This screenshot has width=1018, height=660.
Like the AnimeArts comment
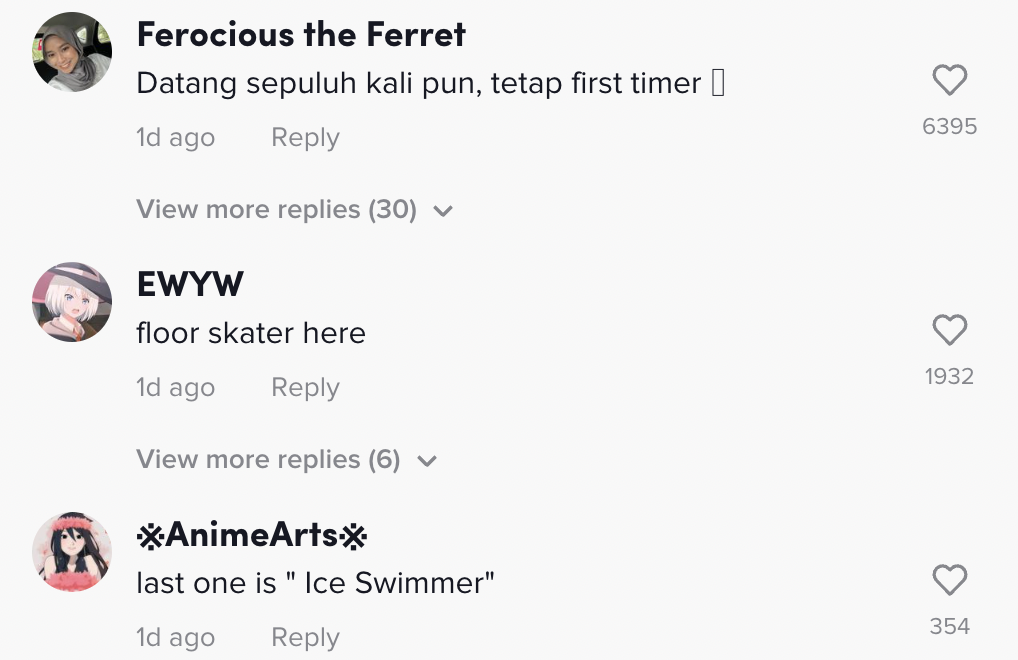pyautogui.click(x=949, y=580)
